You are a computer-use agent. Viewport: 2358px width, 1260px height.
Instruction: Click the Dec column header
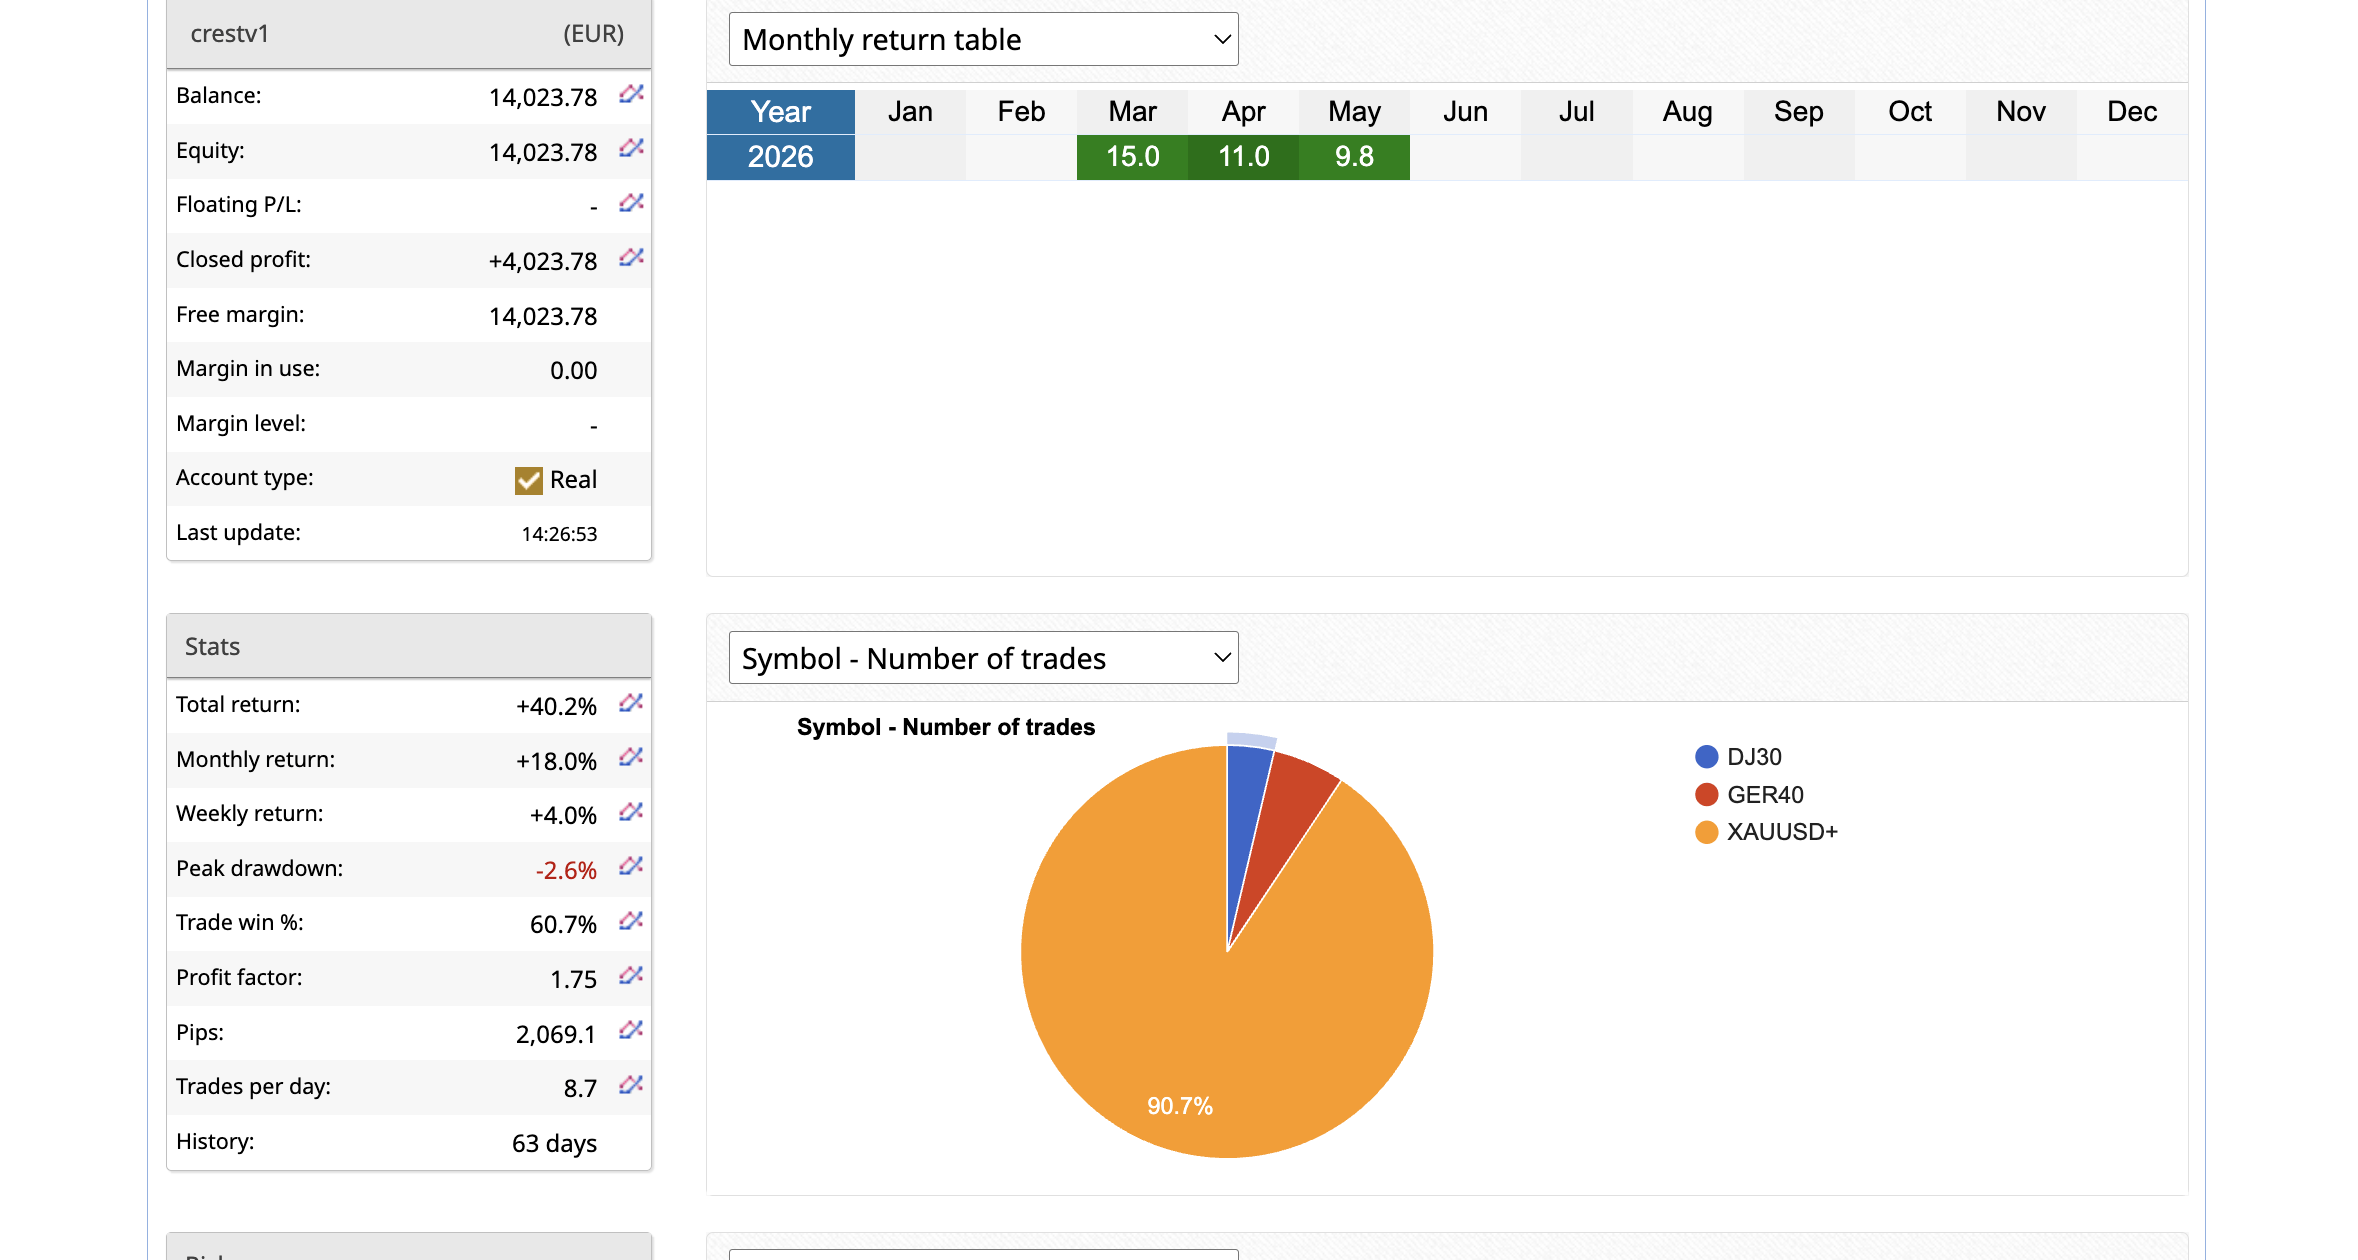tap(2132, 112)
